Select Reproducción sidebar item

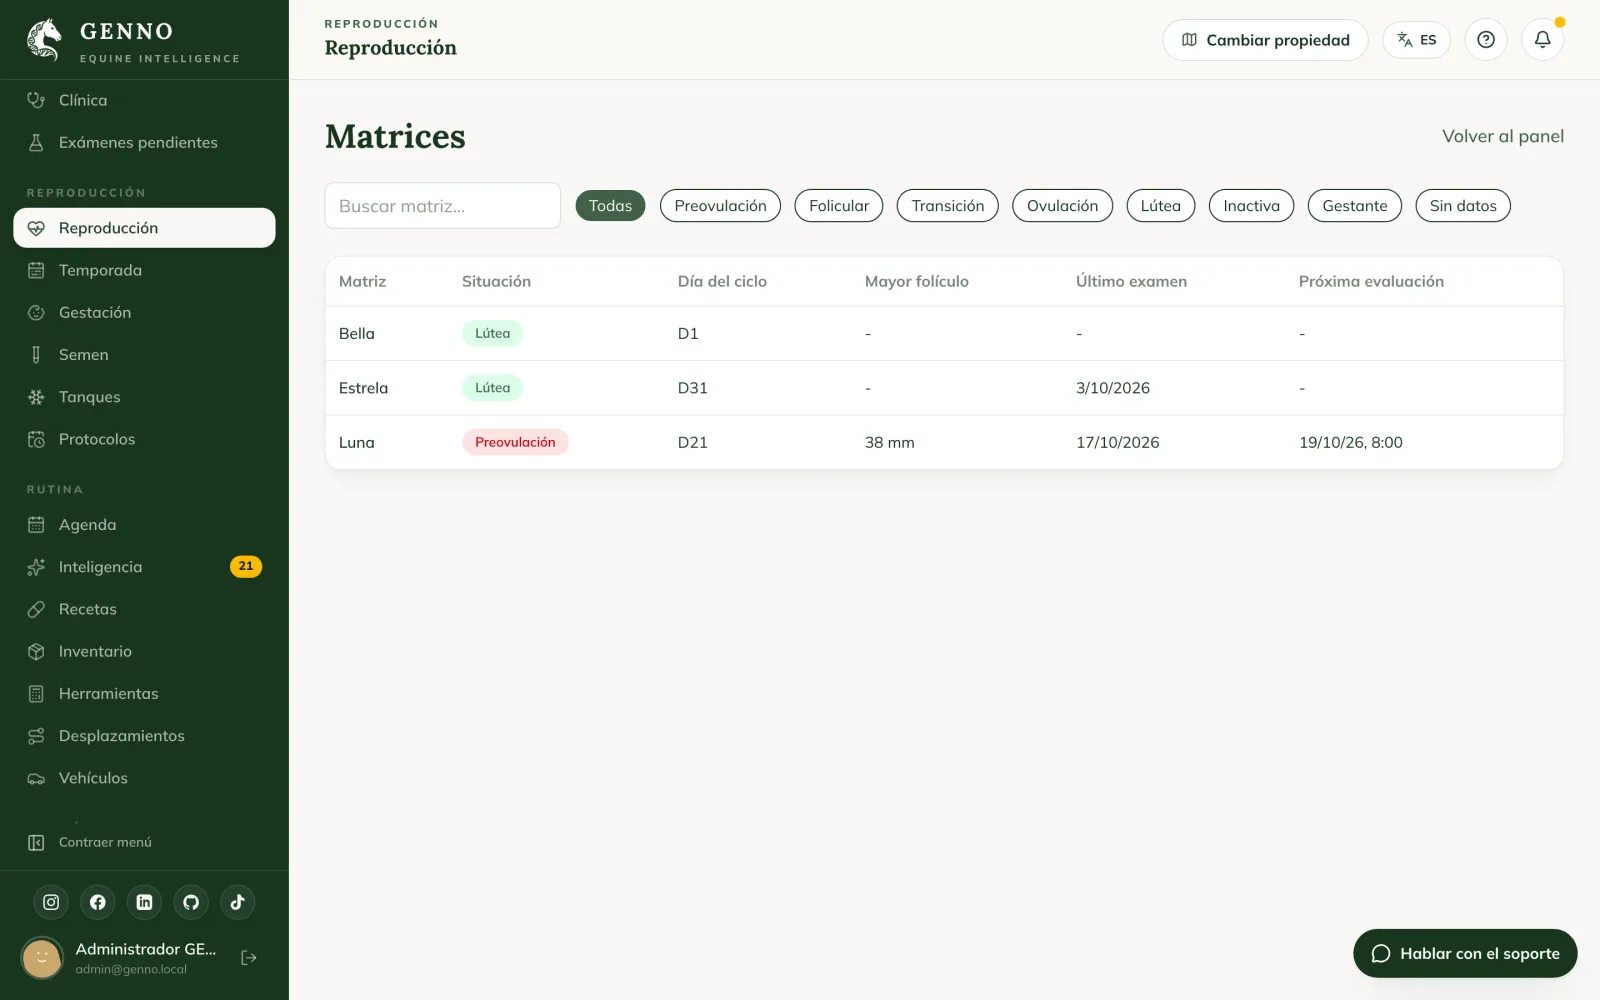(144, 228)
